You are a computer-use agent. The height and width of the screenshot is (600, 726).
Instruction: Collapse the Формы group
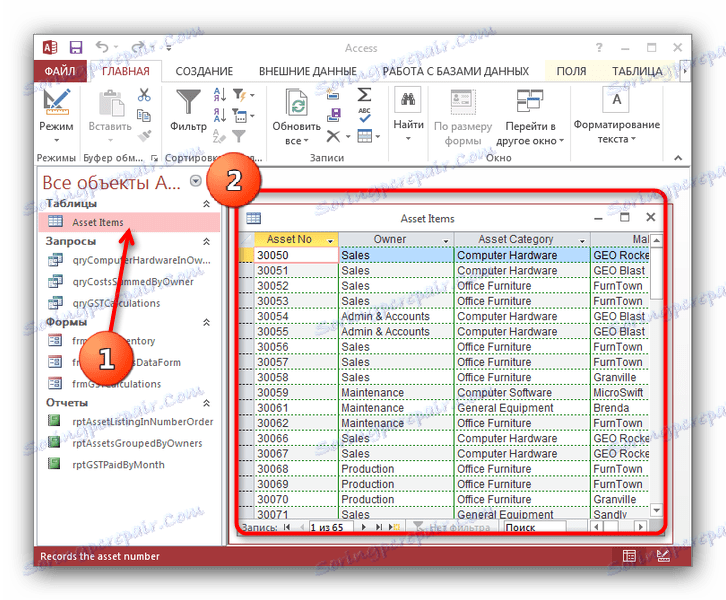pos(207,322)
